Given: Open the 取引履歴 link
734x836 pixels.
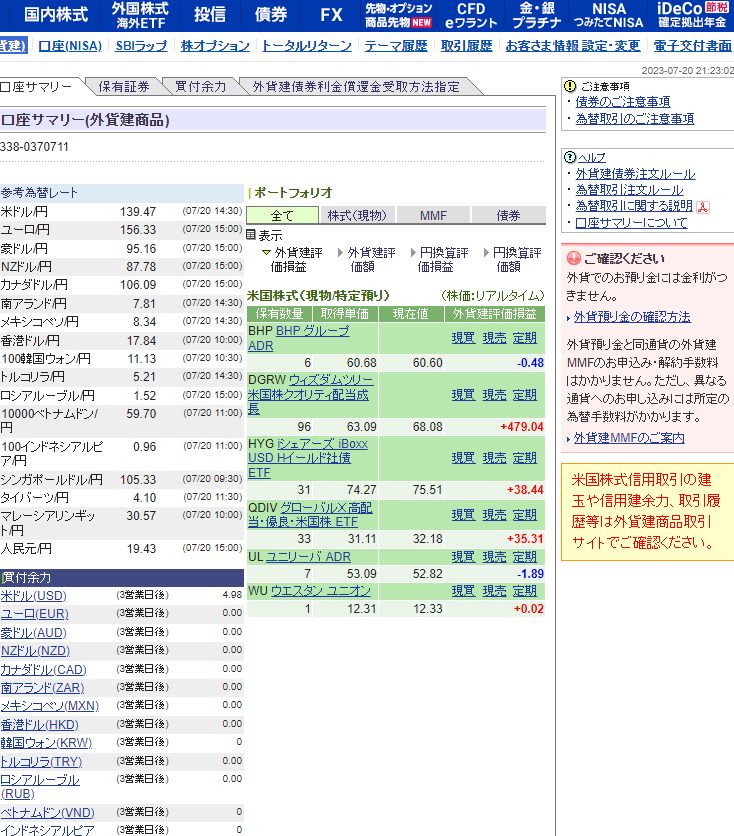Looking at the screenshot, I should pyautogui.click(x=466, y=46).
